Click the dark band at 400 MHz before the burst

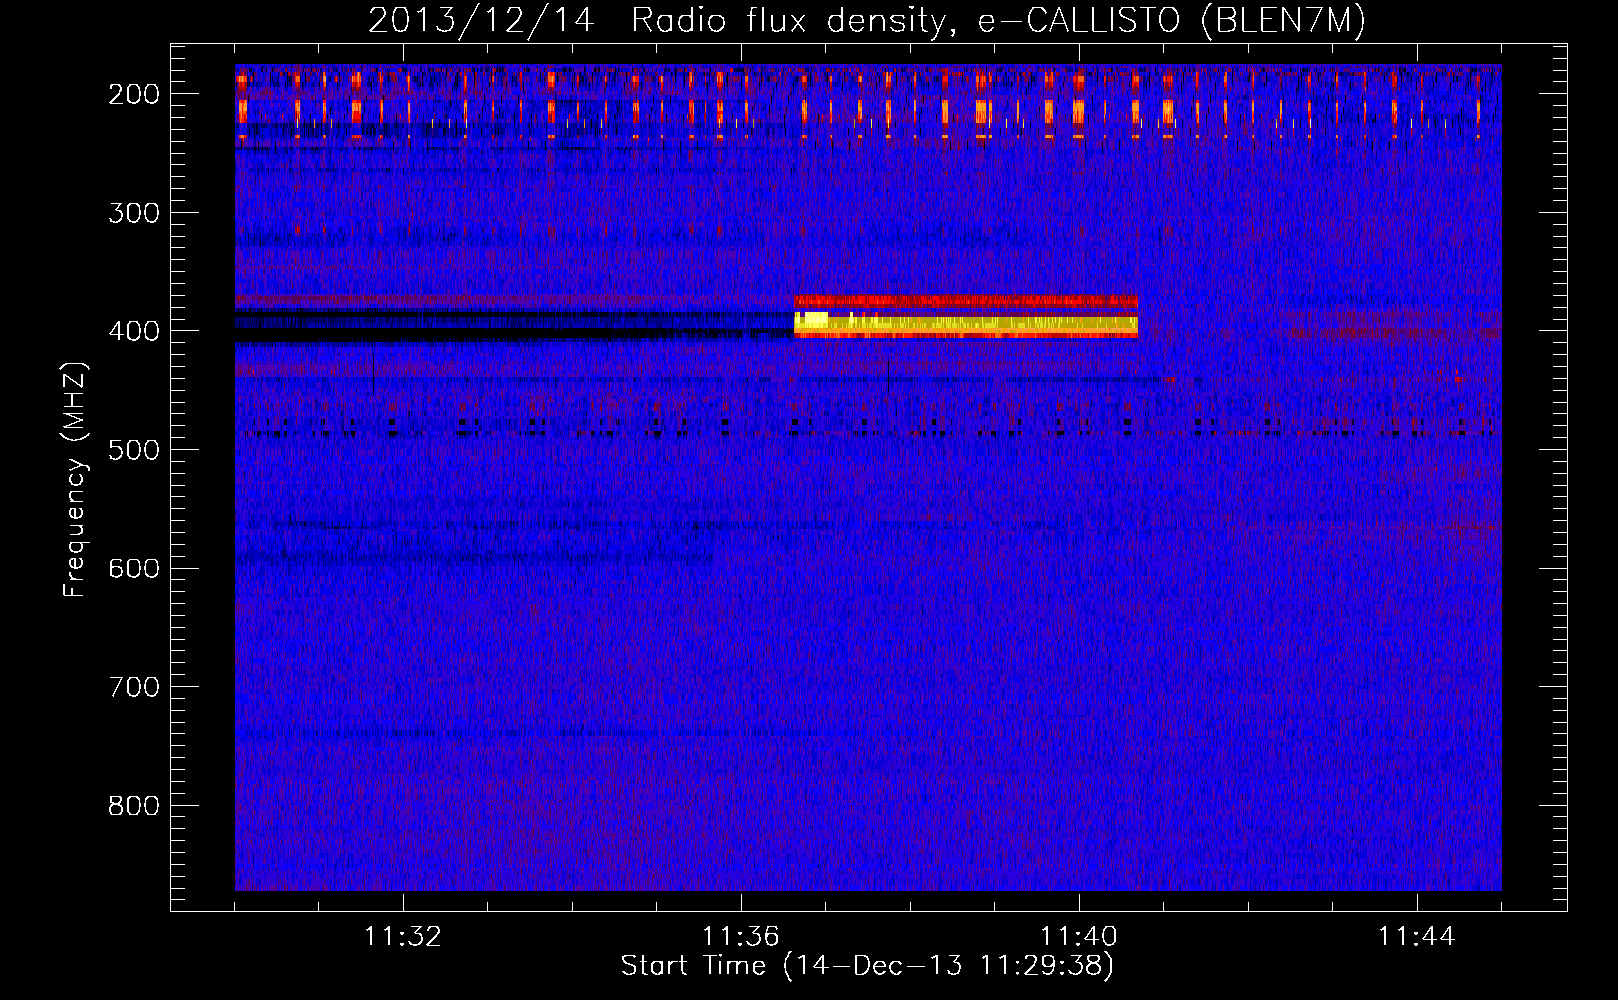(x=500, y=320)
